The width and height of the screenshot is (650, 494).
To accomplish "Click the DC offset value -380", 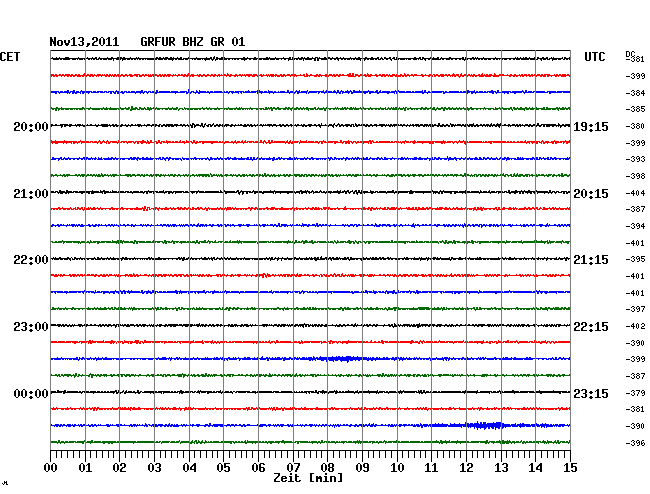I will [x=635, y=126].
